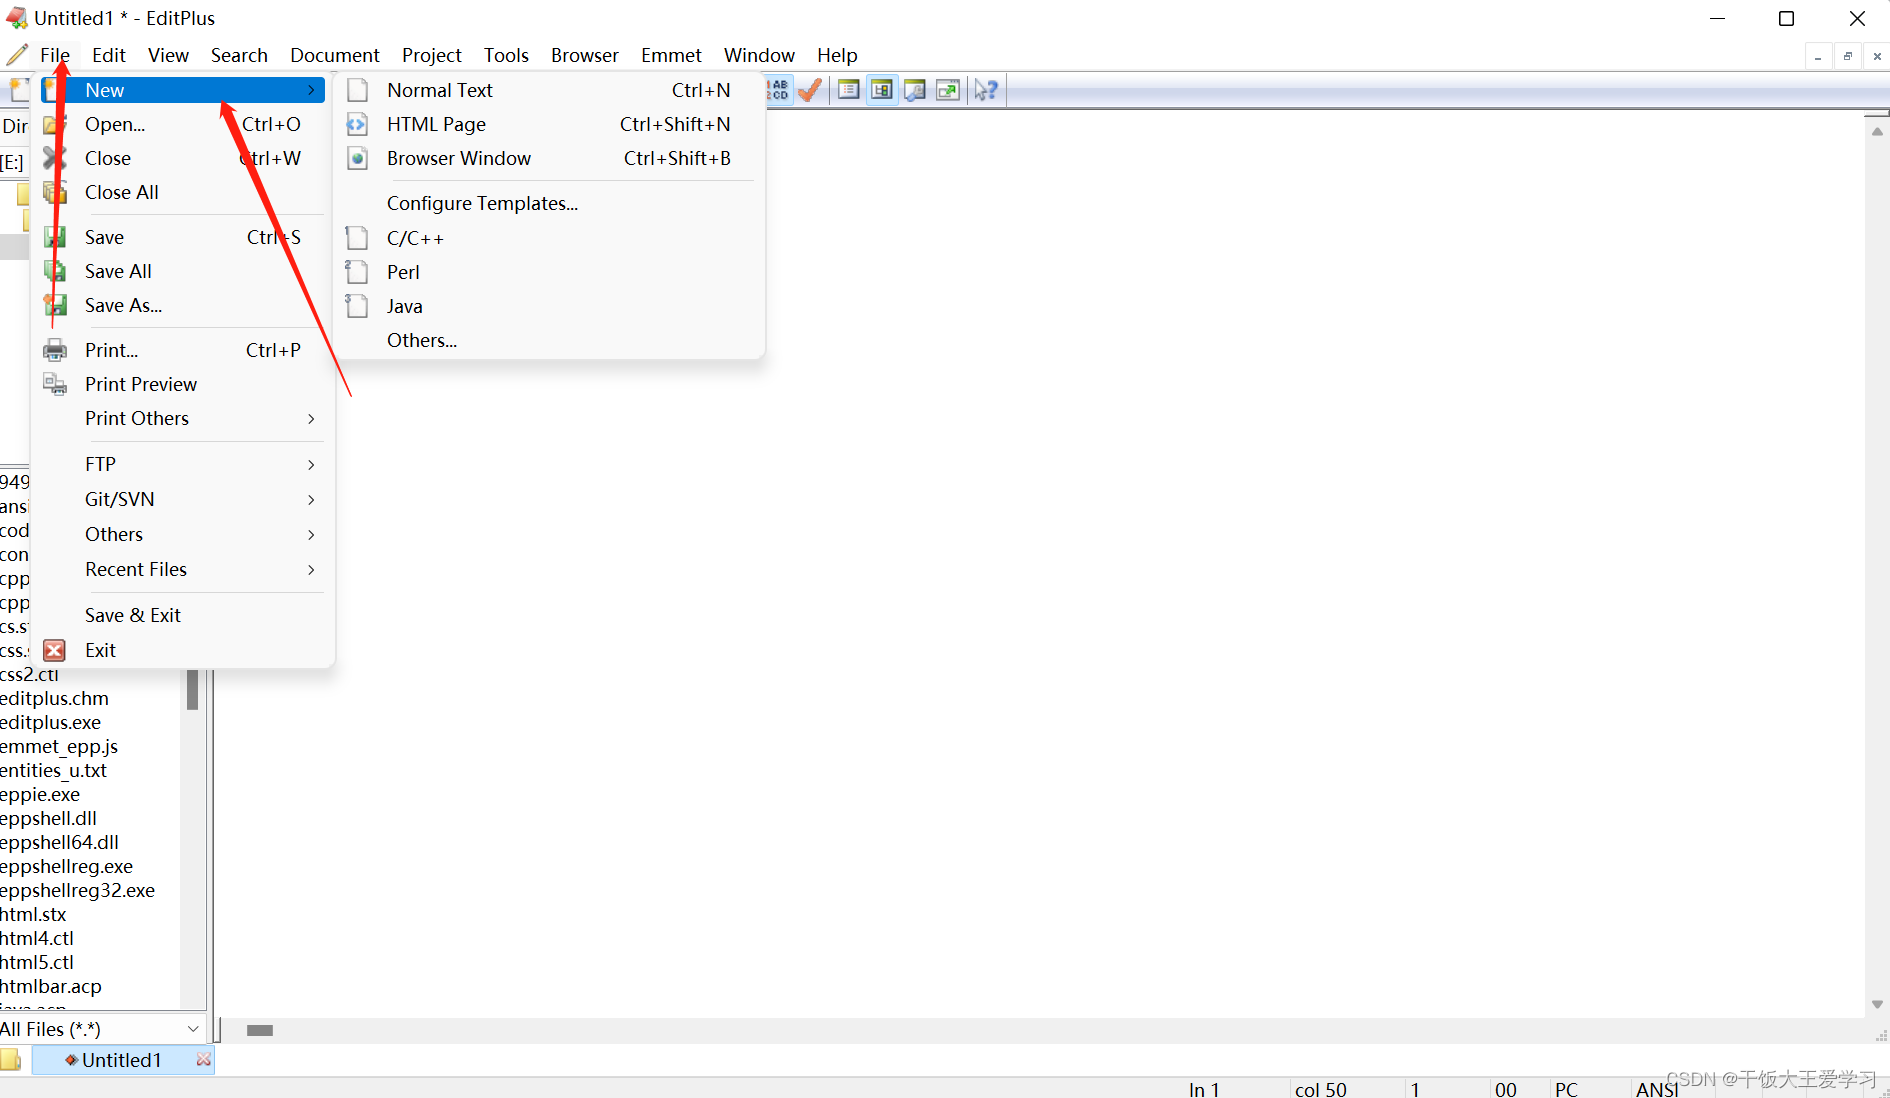This screenshot has width=1890, height=1098.
Task: Toggle the Directory window toolbar icon
Action: 882,90
